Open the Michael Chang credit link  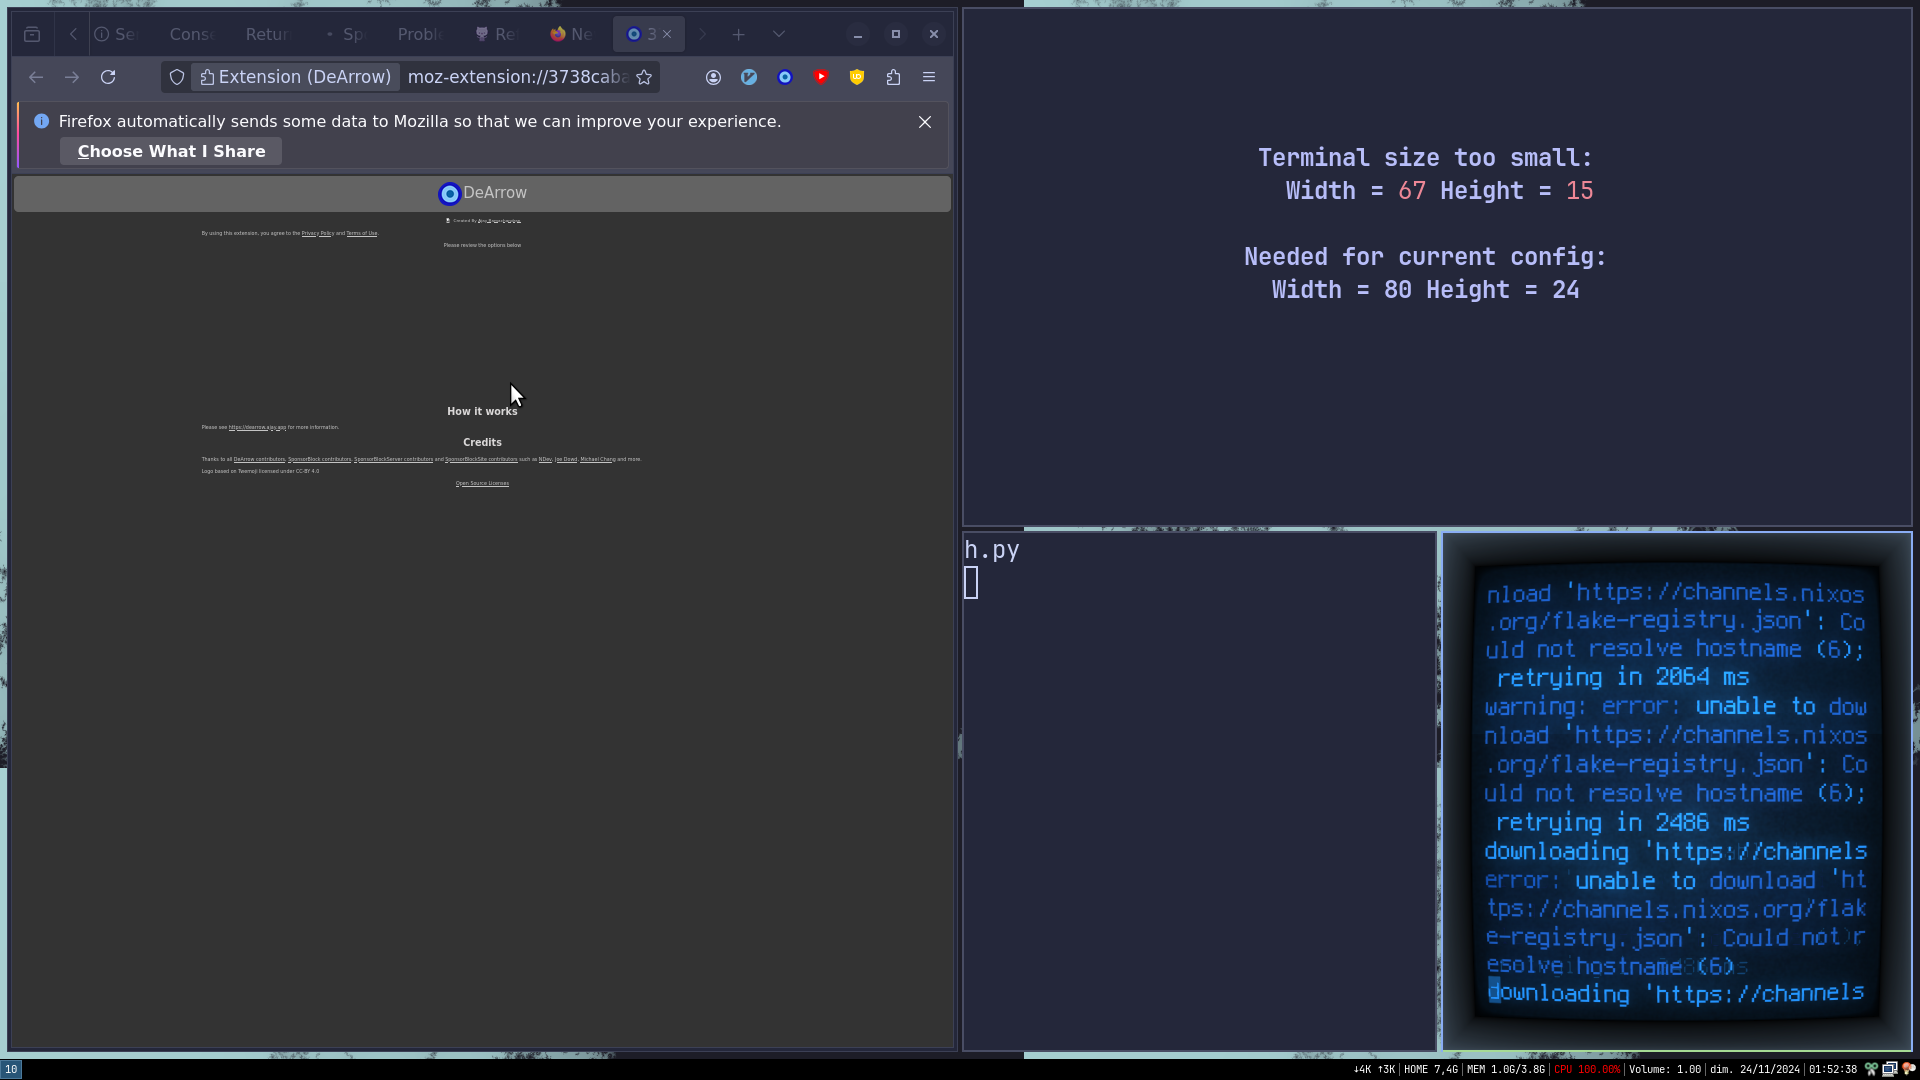[x=598, y=459]
